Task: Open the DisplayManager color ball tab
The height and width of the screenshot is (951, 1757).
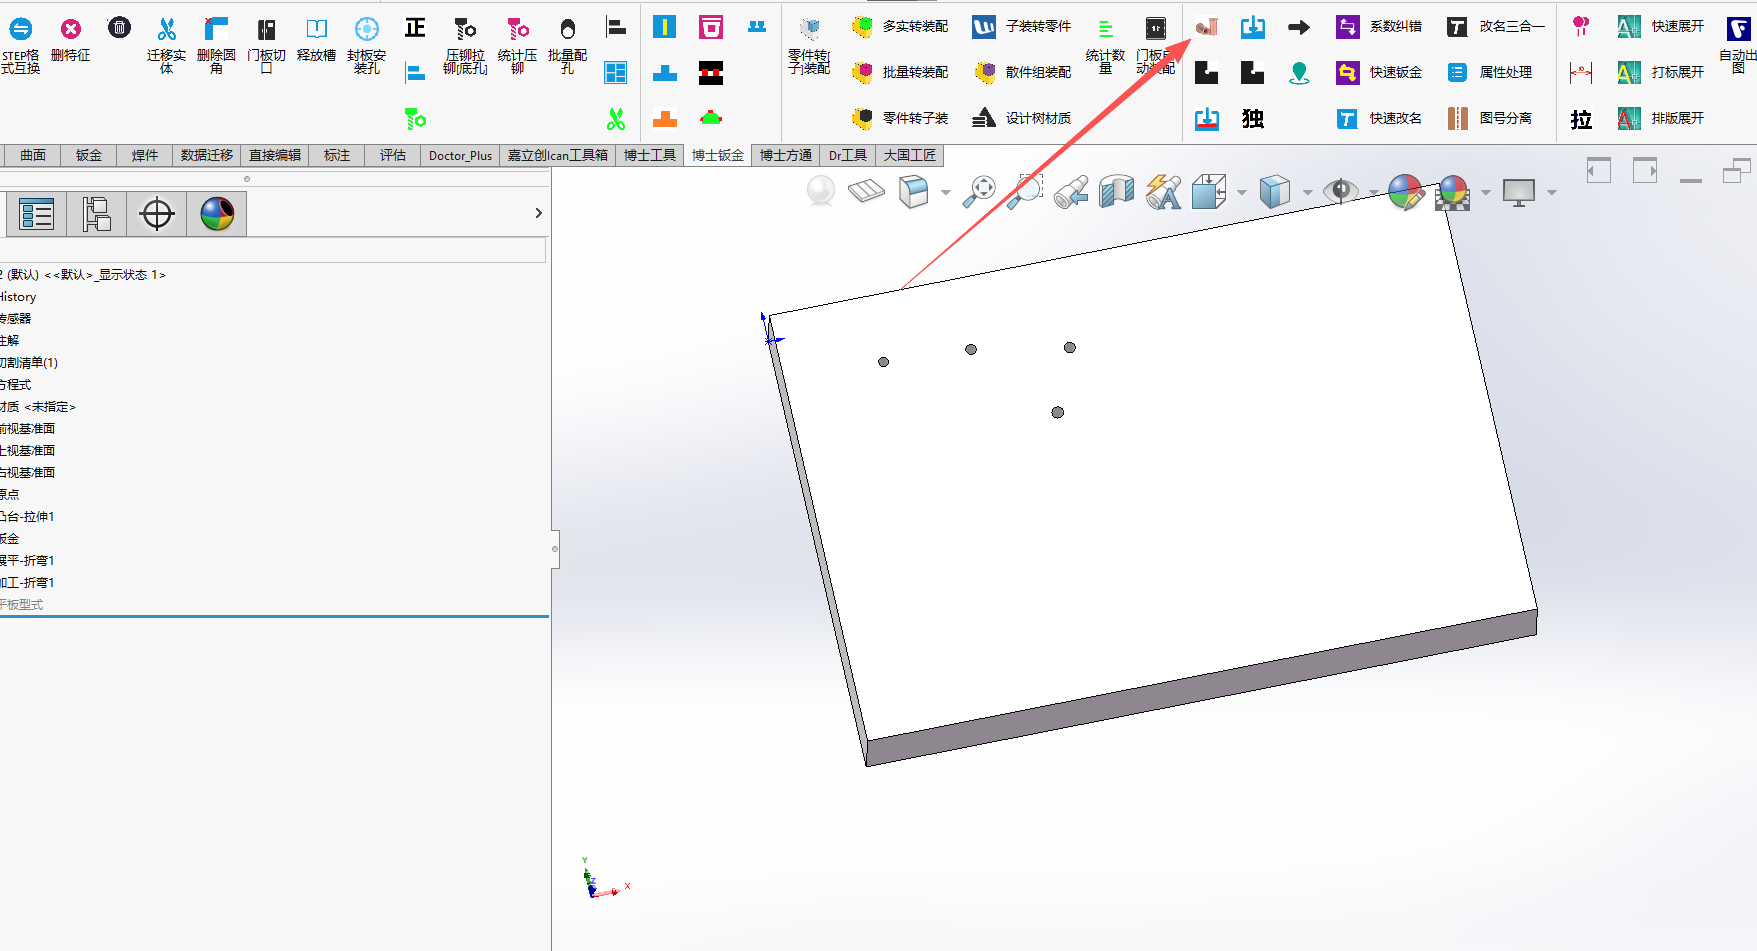Action: [x=217, y=214]
